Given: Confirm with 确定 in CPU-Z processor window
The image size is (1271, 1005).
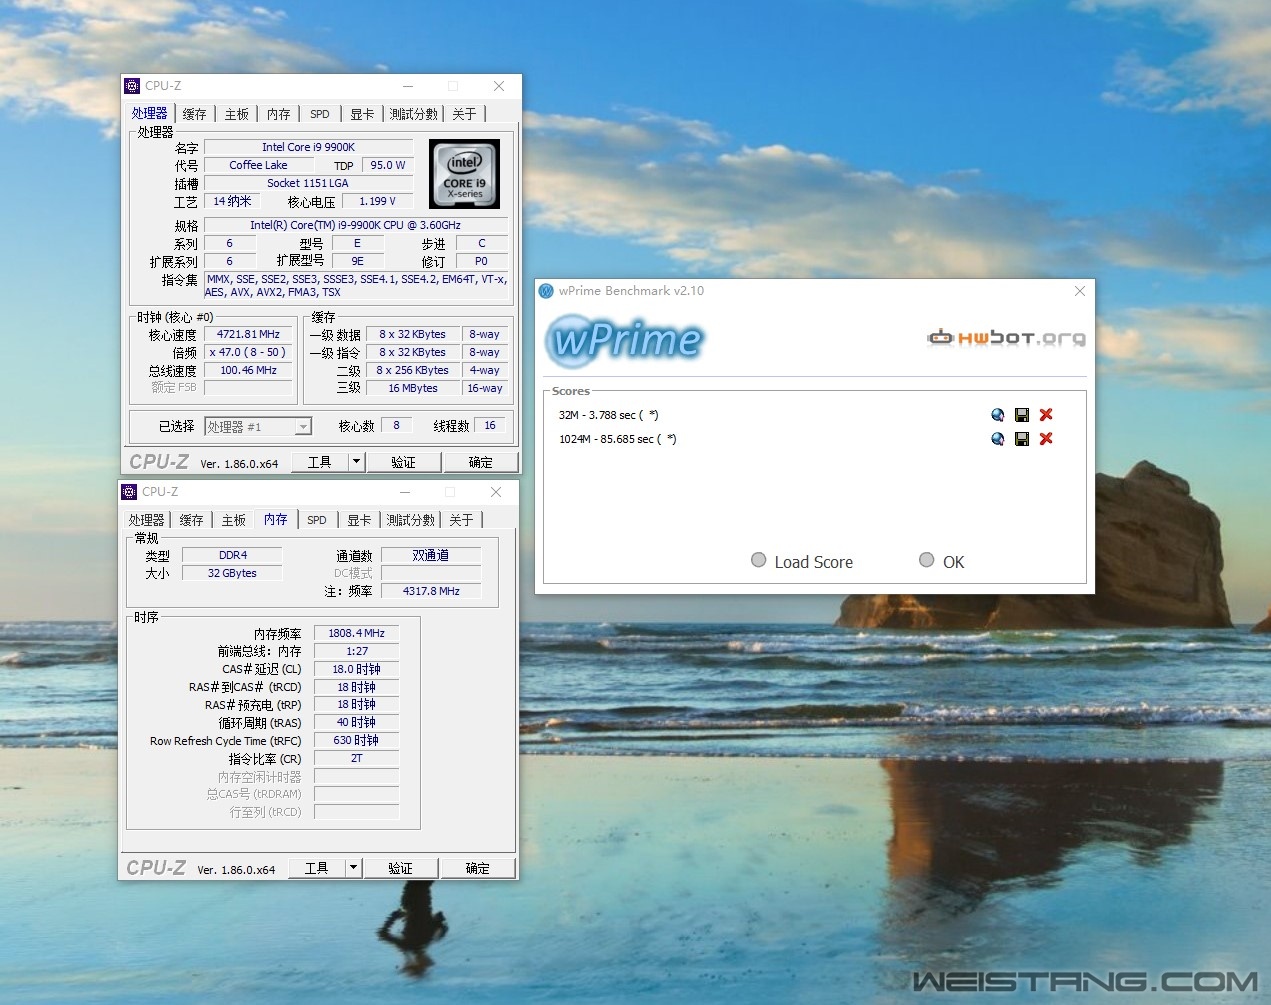Looking at the screenshot, I should coord(481,462).
